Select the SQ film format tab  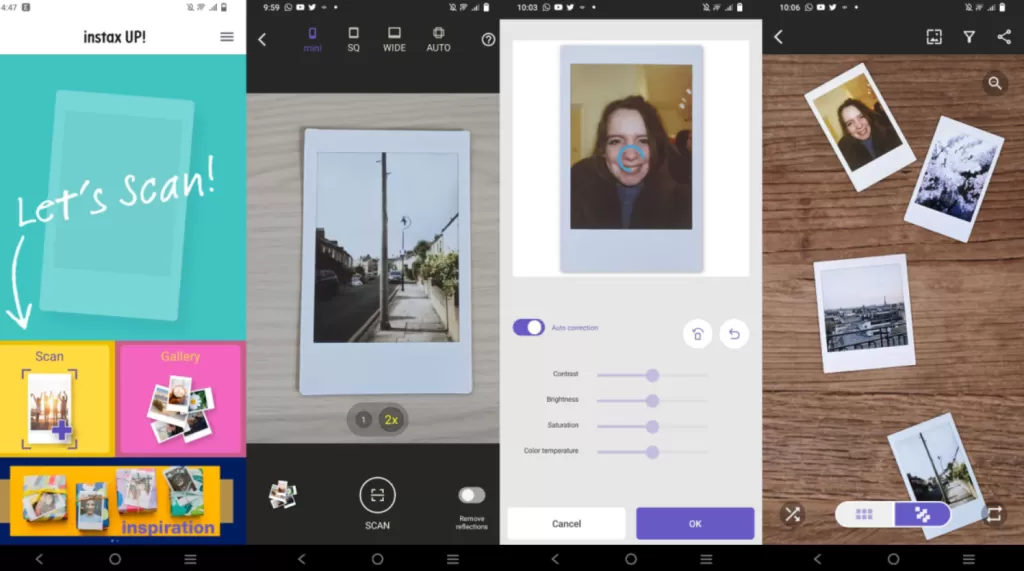click(353, 39)
